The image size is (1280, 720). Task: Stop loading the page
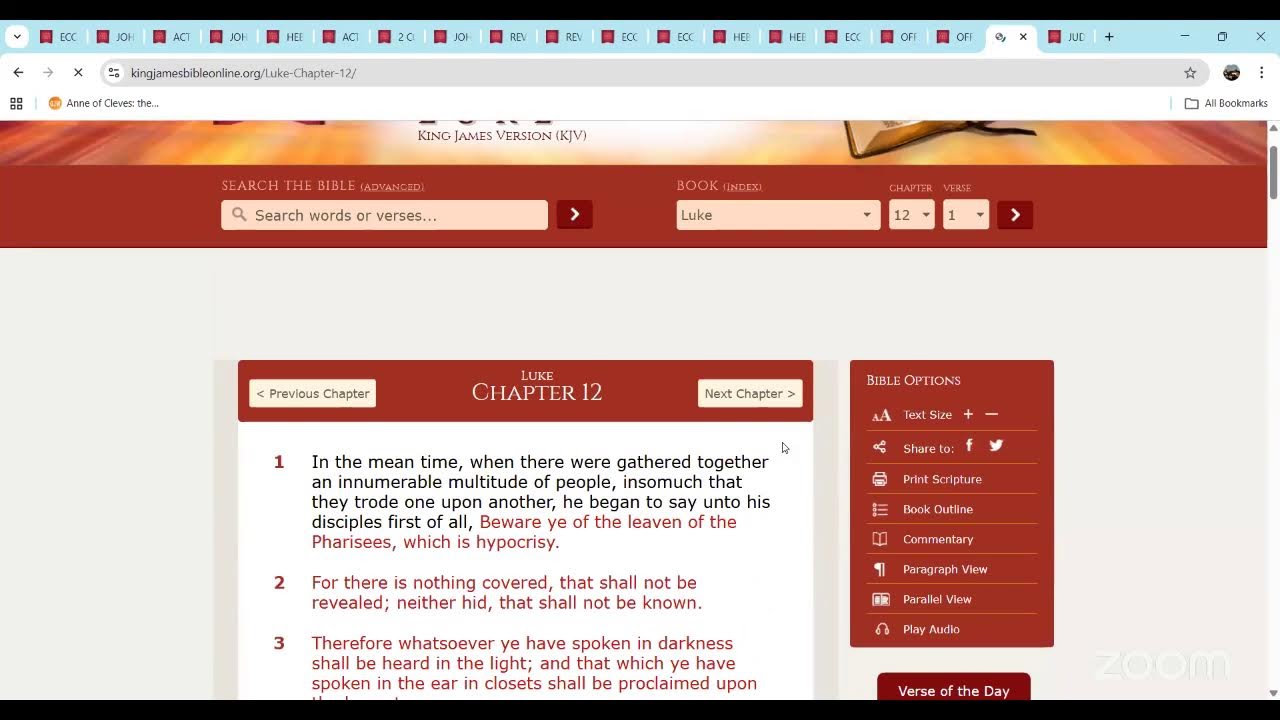point(78,72)
